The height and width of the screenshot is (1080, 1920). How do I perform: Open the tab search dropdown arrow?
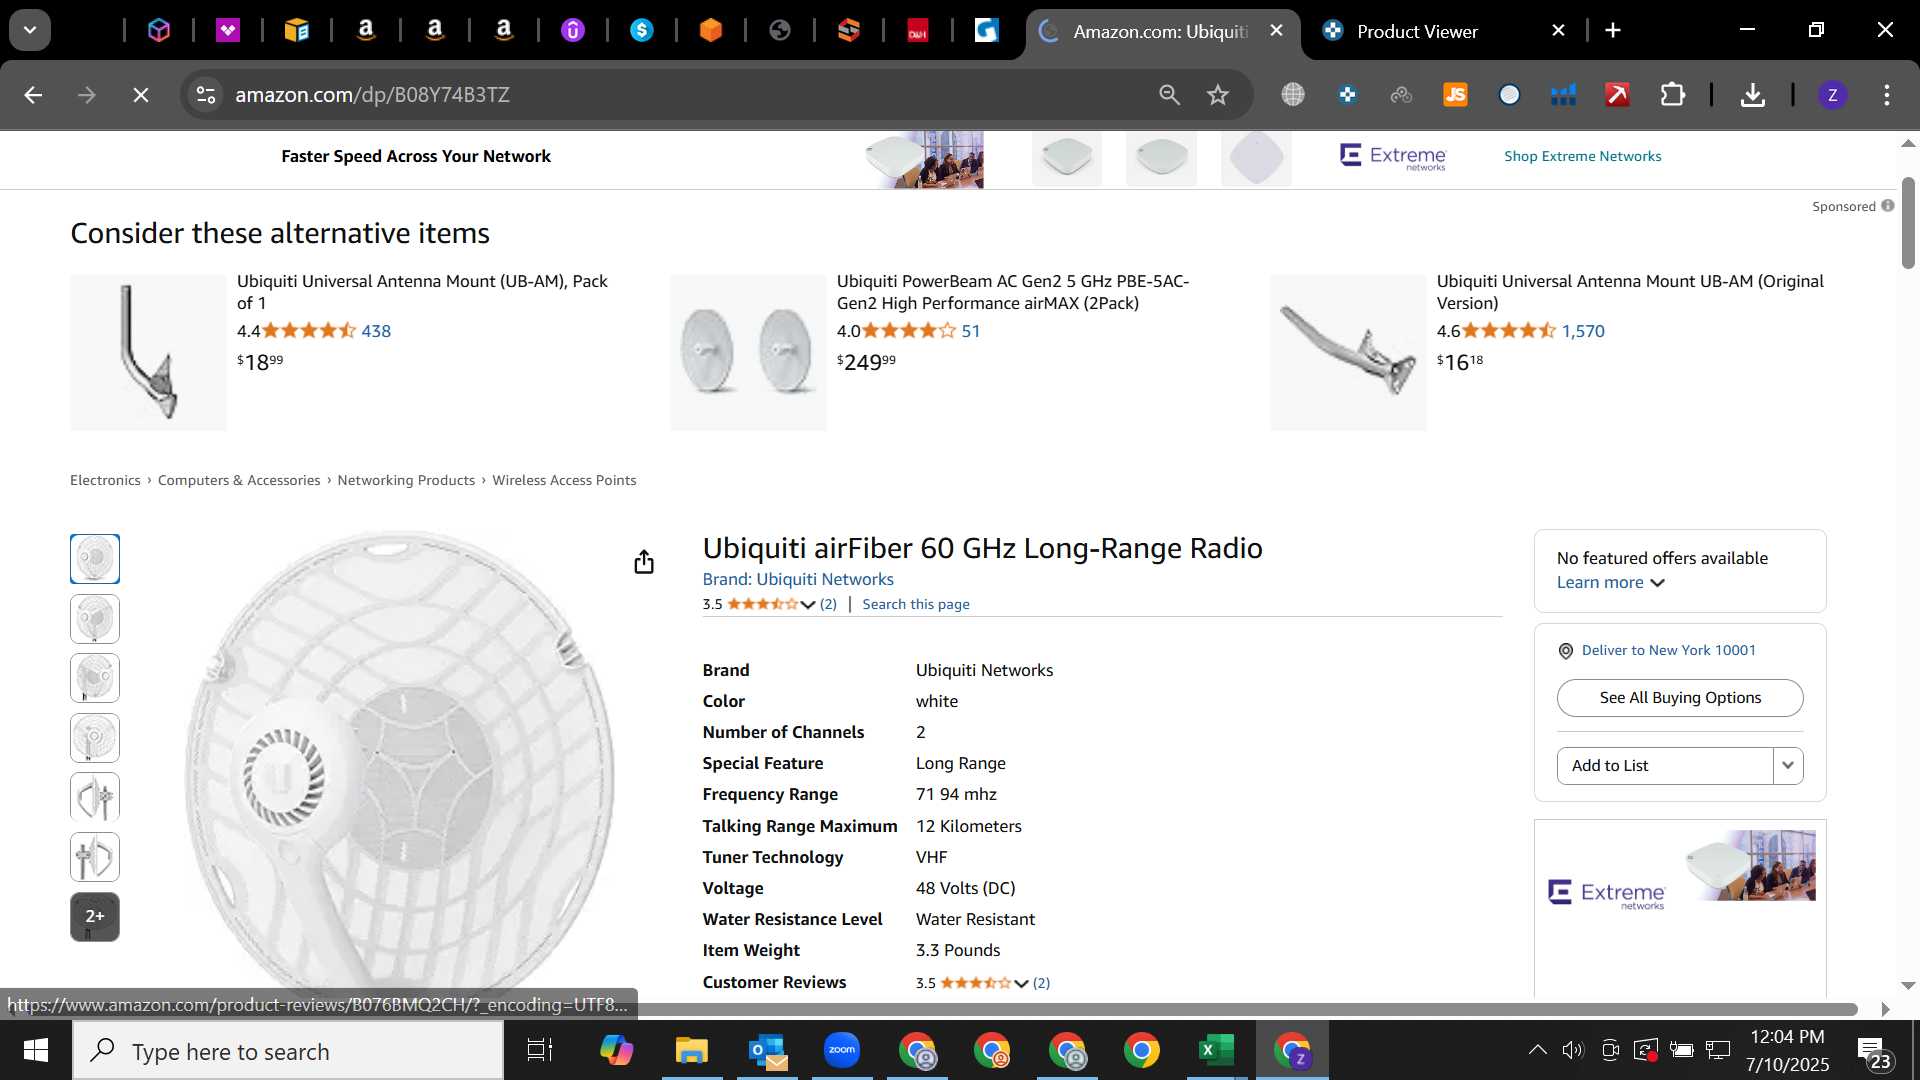[x=30, y=31]
